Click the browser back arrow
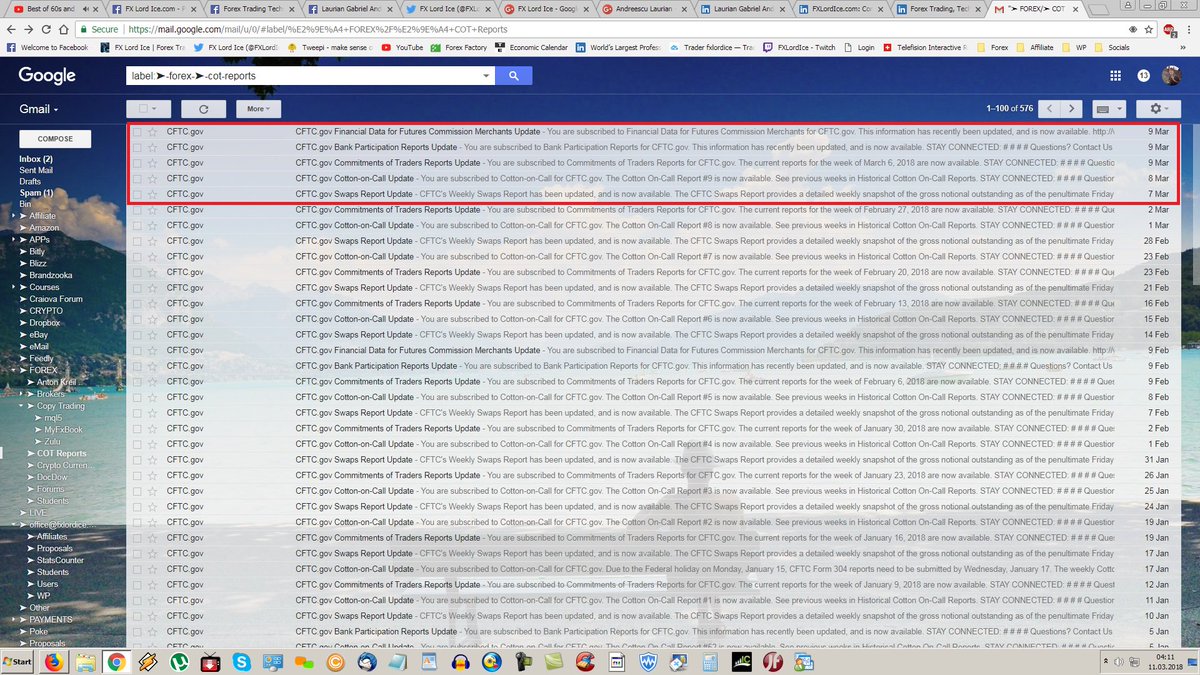 click(13, 30)
